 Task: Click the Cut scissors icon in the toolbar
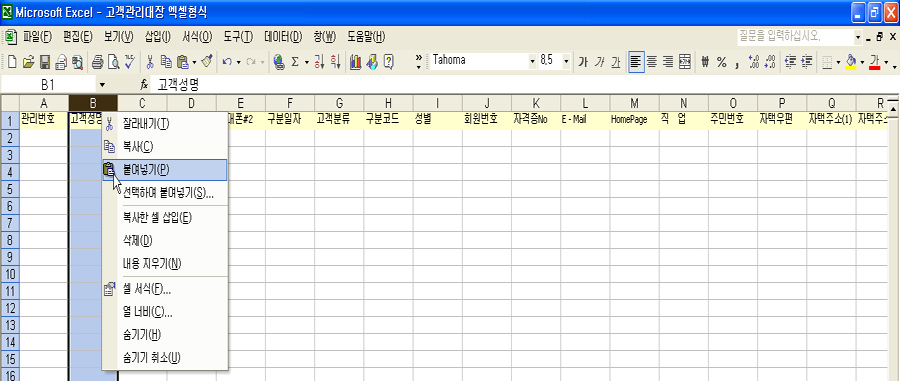coord(150,61)
